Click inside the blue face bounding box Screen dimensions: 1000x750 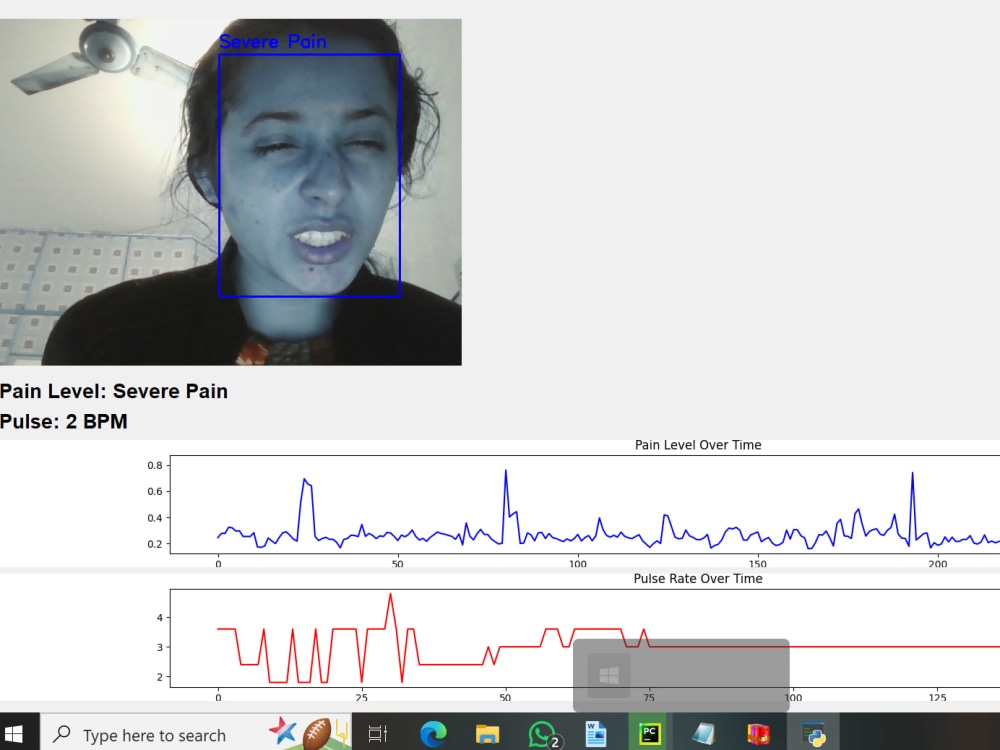pos(308,175)
